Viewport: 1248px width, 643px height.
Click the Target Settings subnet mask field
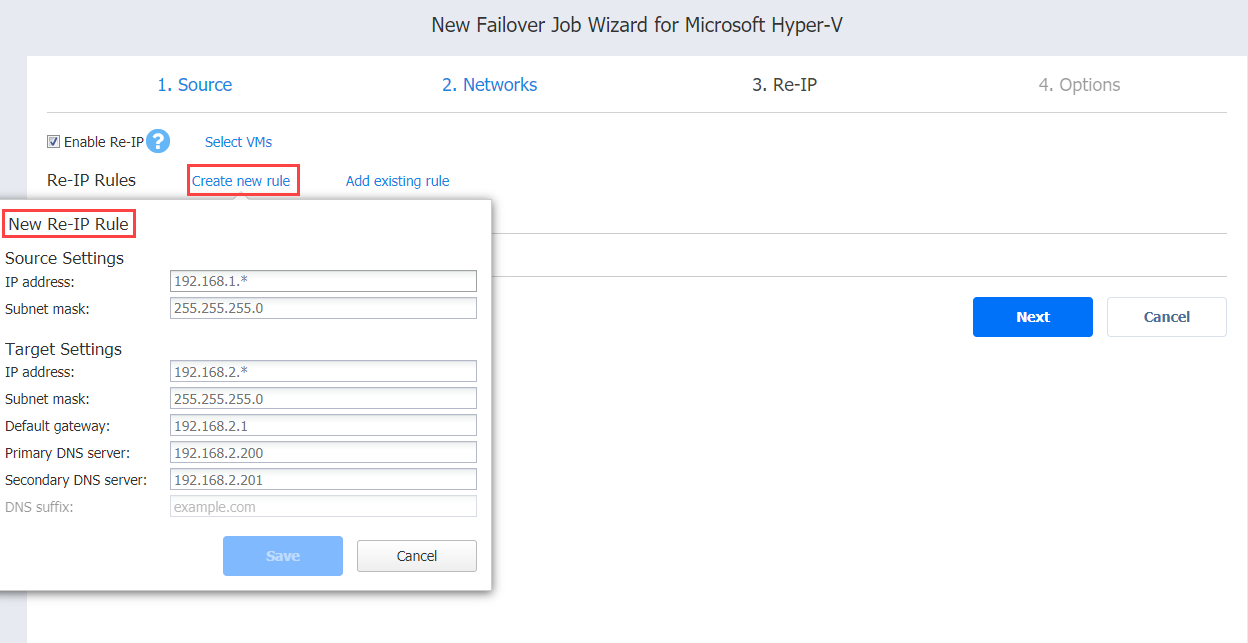(x=324, y=399)
